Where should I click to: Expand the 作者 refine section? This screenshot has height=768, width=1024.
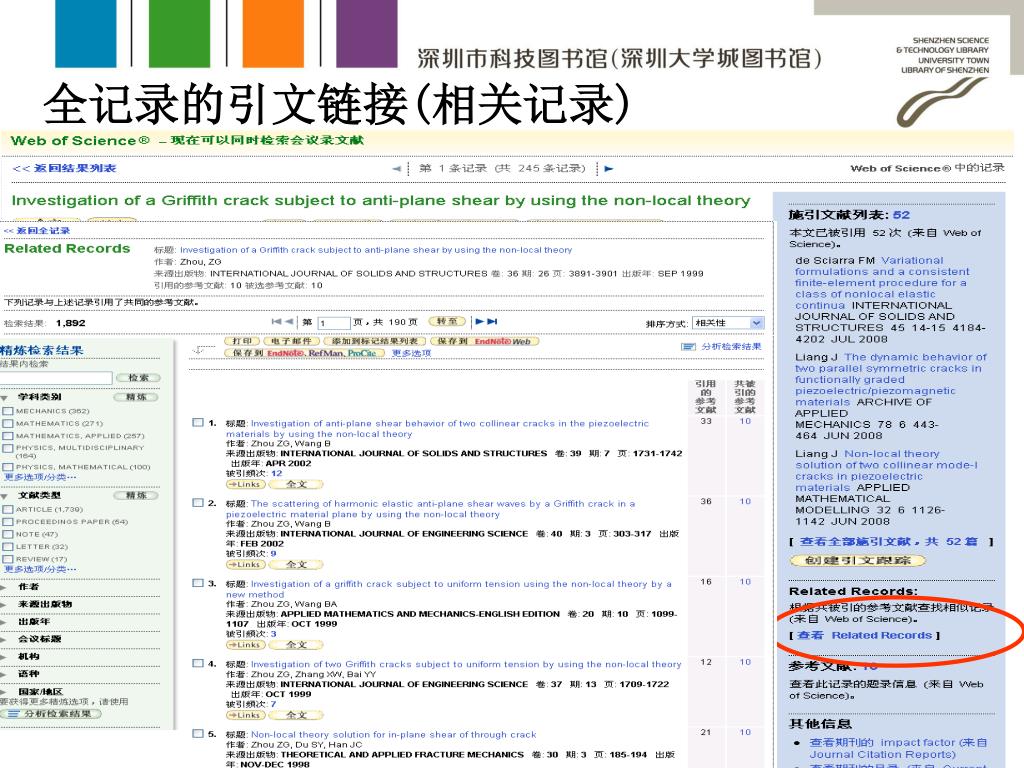pos(3,587)
